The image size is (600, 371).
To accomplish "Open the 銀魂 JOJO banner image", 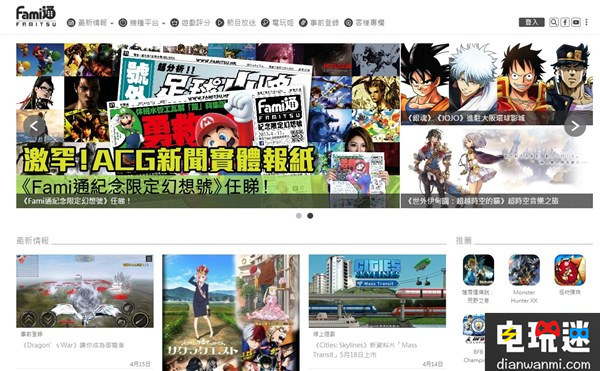I will tap(497, 84).
